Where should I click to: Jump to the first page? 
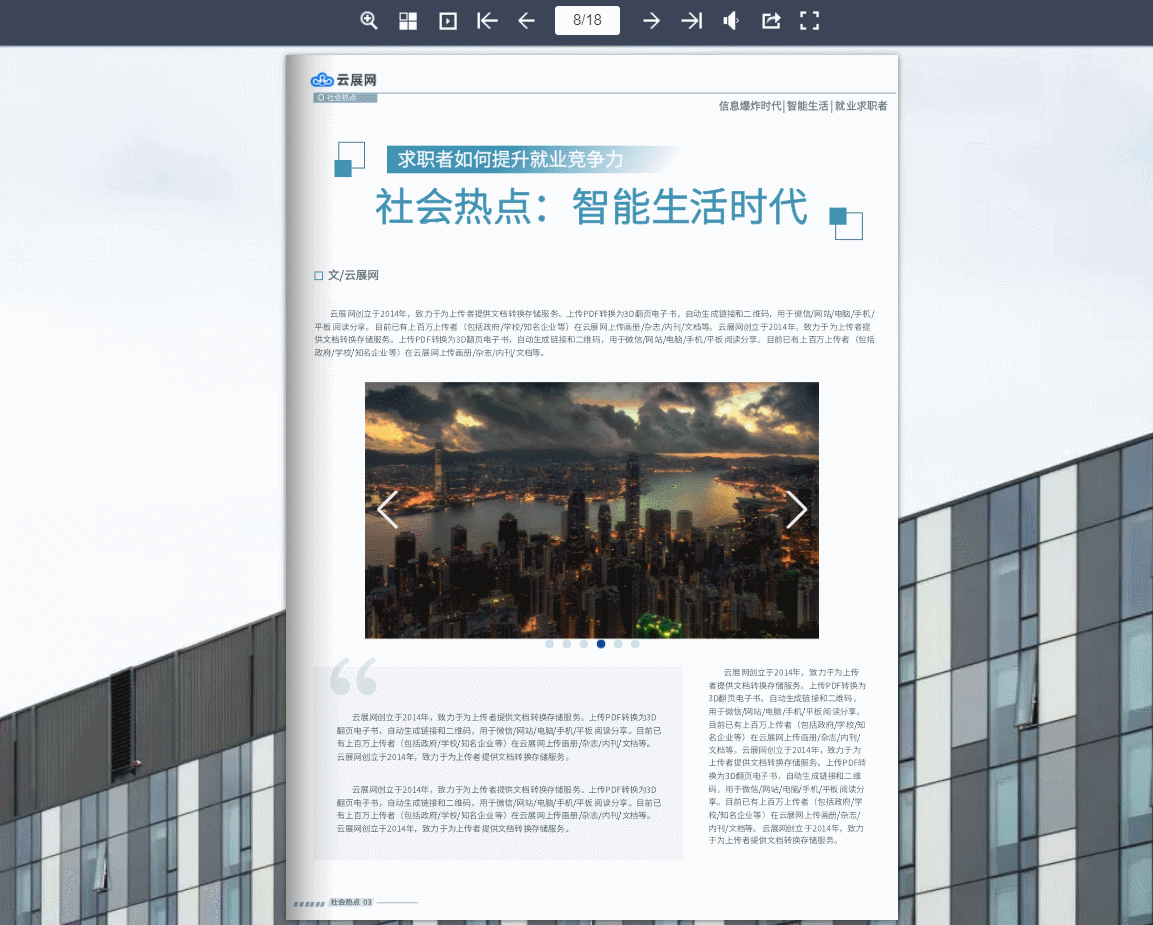coord(487,21)
